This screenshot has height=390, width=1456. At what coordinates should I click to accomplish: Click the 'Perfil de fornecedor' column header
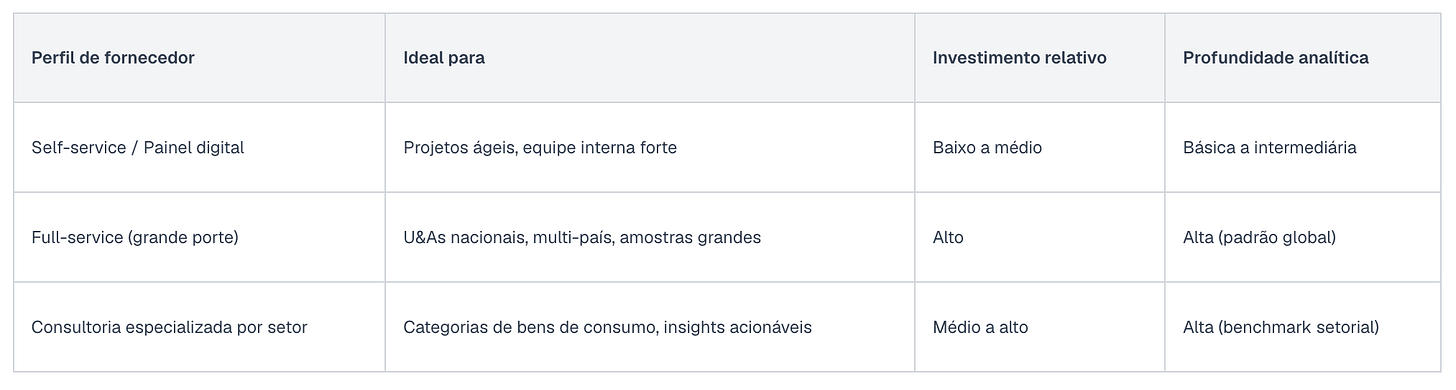(199, 58)
